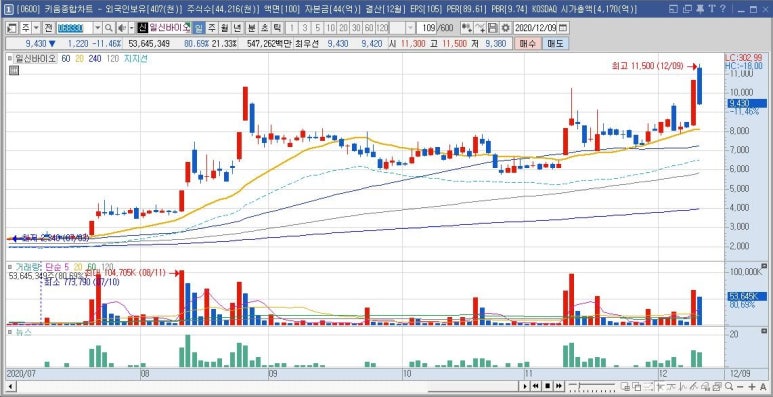Click the zoom magnifier icon at bottom right
The height and width of the screenshot is (397, 773).
pos(728,386)
